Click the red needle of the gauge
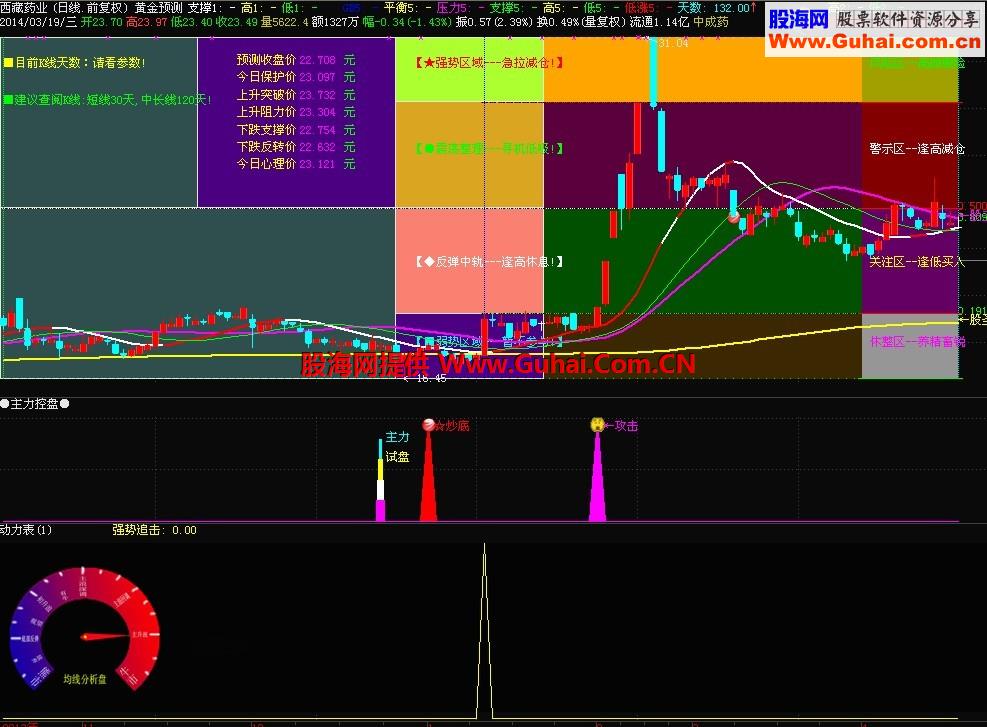This screenshot has height=727, width=987. (106, 636)
